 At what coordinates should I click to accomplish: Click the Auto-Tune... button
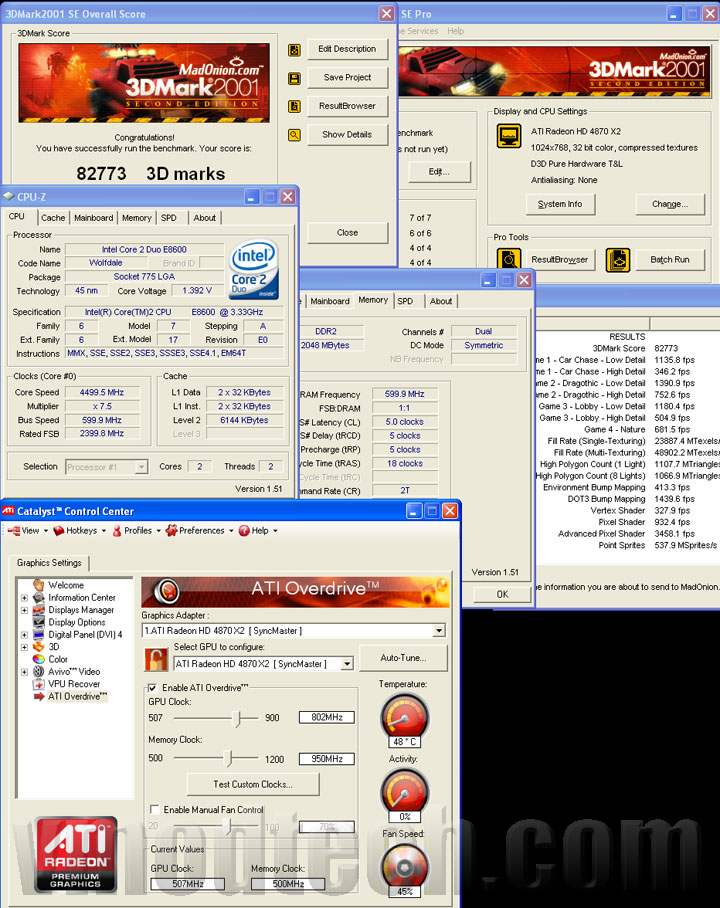pyautogui.click(x=403, y=658)
